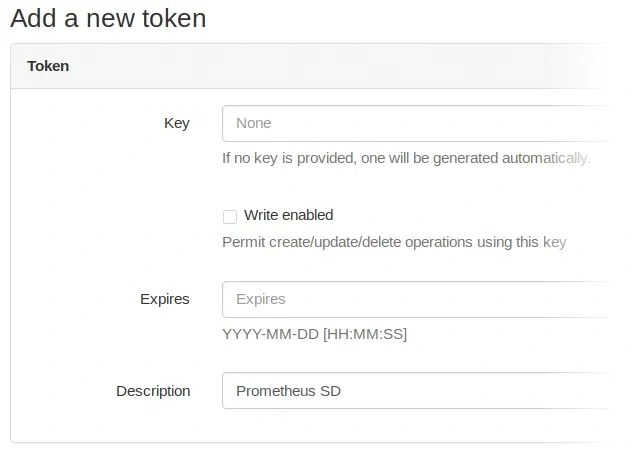Click the "None" placeholder in Key field

[254, 123]
